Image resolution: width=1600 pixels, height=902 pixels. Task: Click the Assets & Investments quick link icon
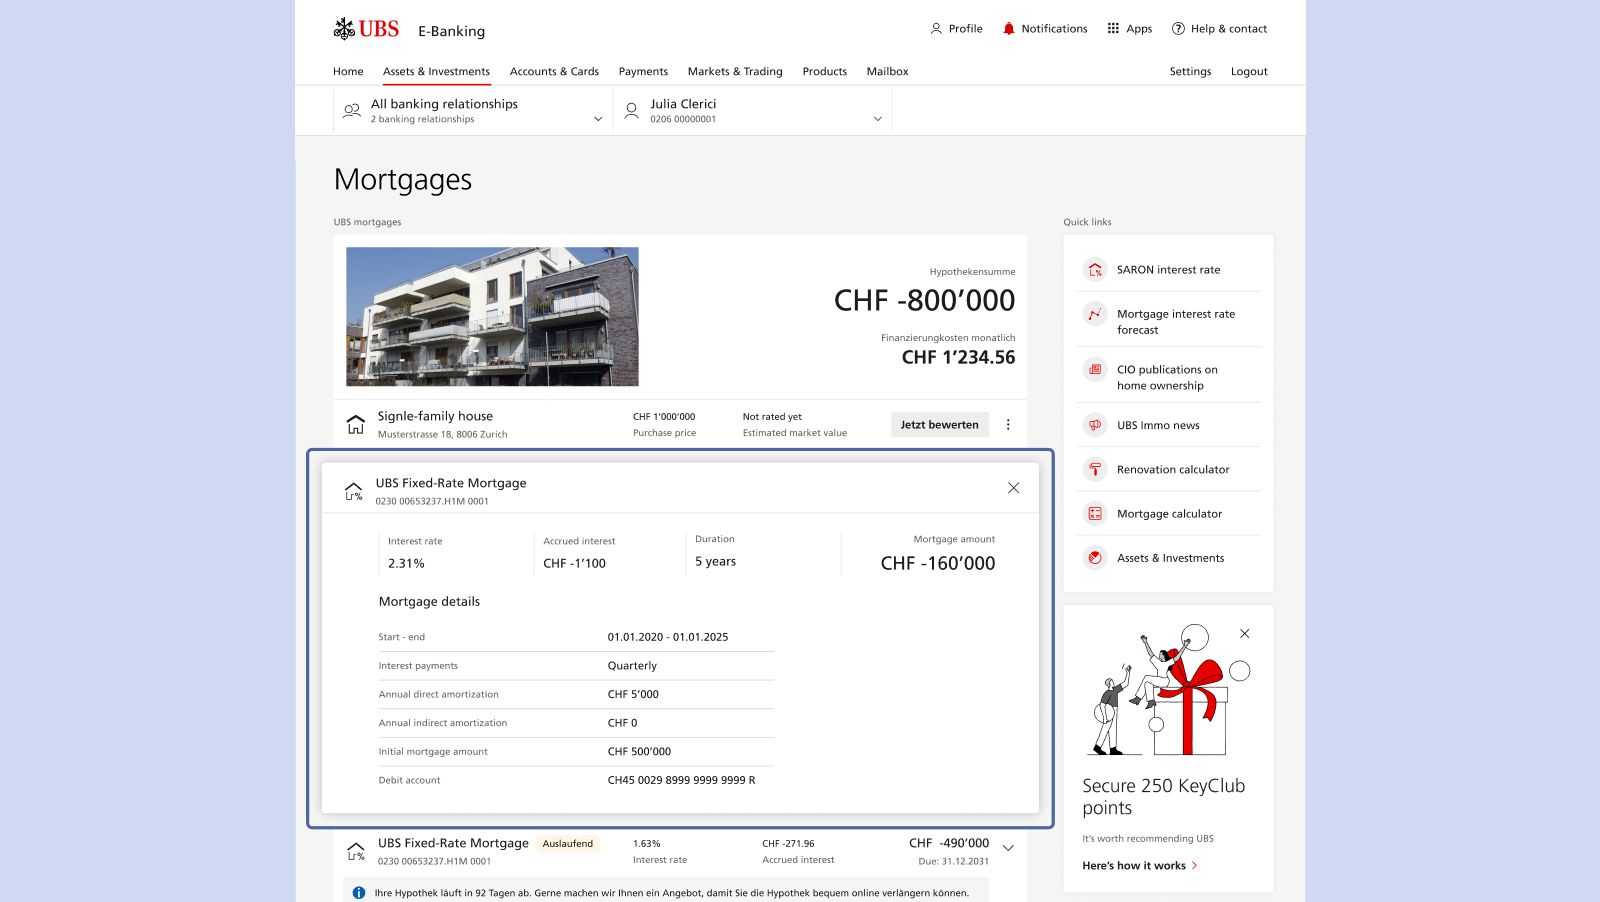(1095, 558)
